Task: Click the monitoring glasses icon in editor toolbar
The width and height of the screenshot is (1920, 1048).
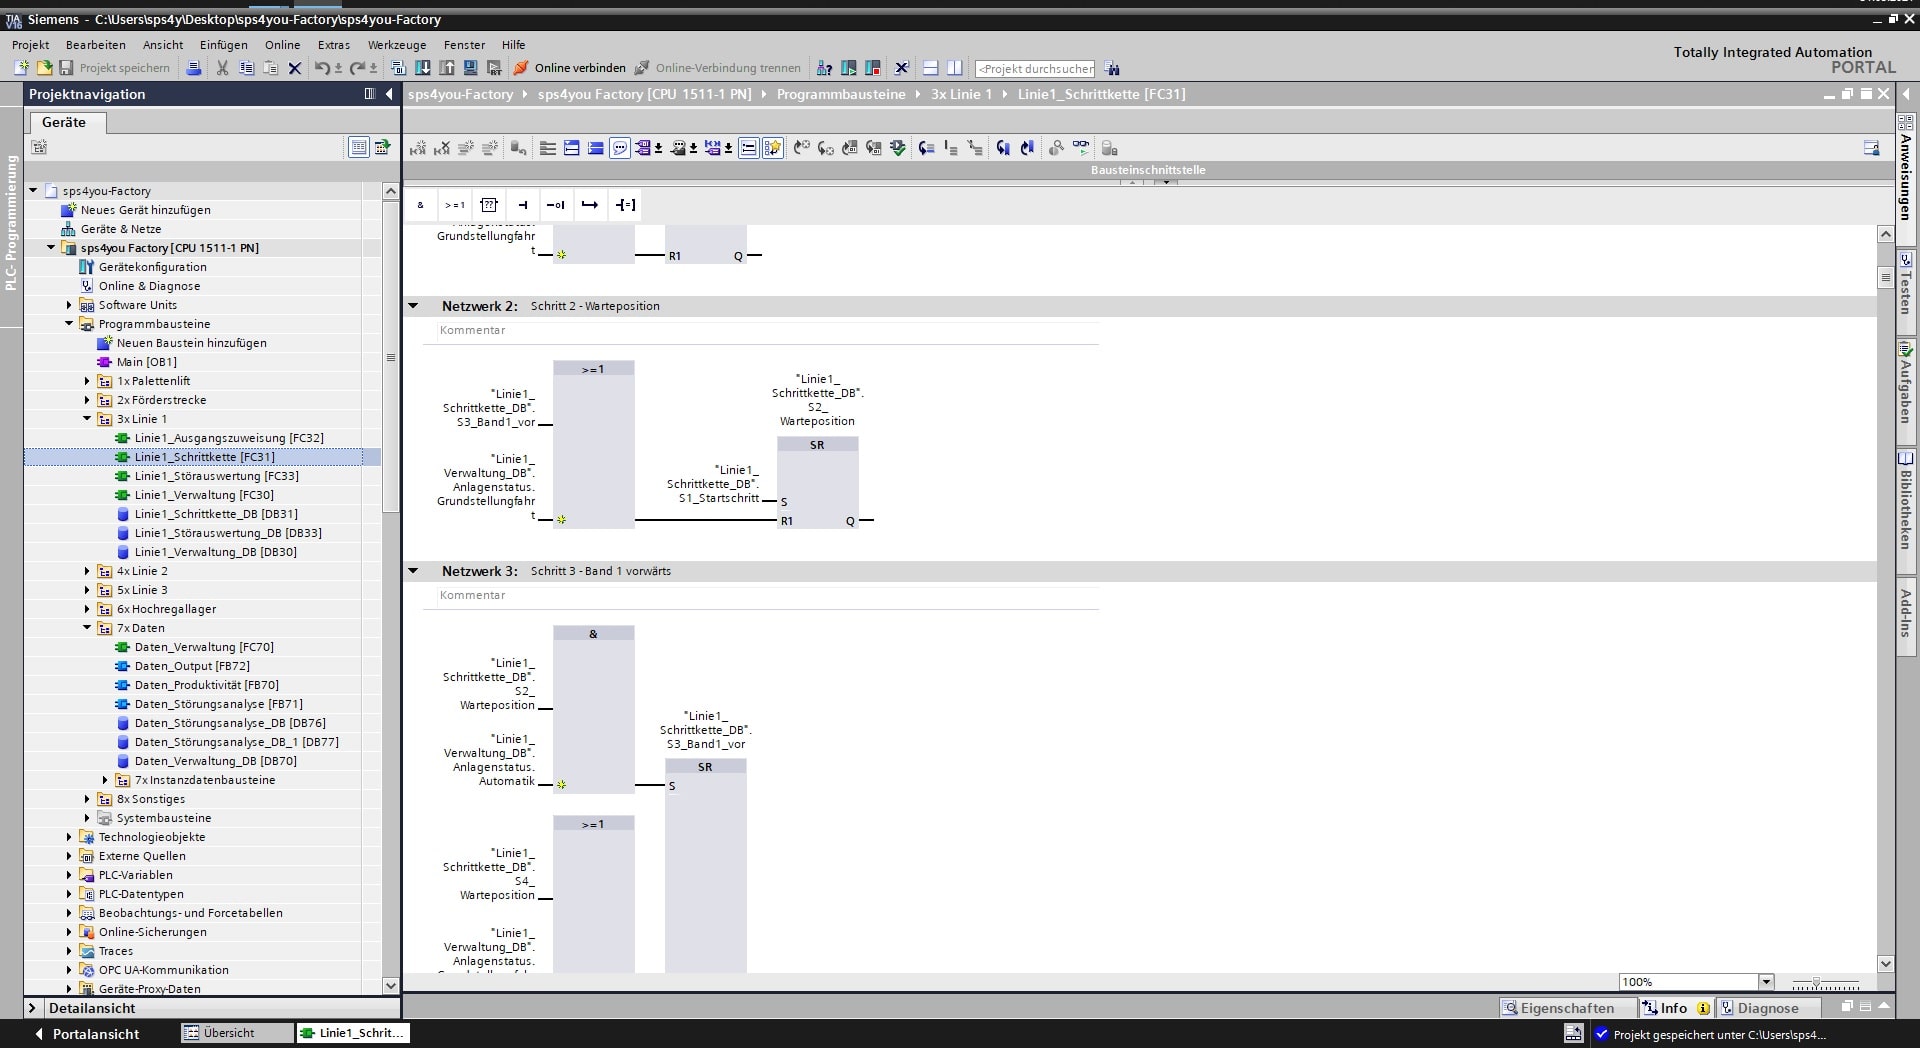Action: click(x=1081, y=148)
